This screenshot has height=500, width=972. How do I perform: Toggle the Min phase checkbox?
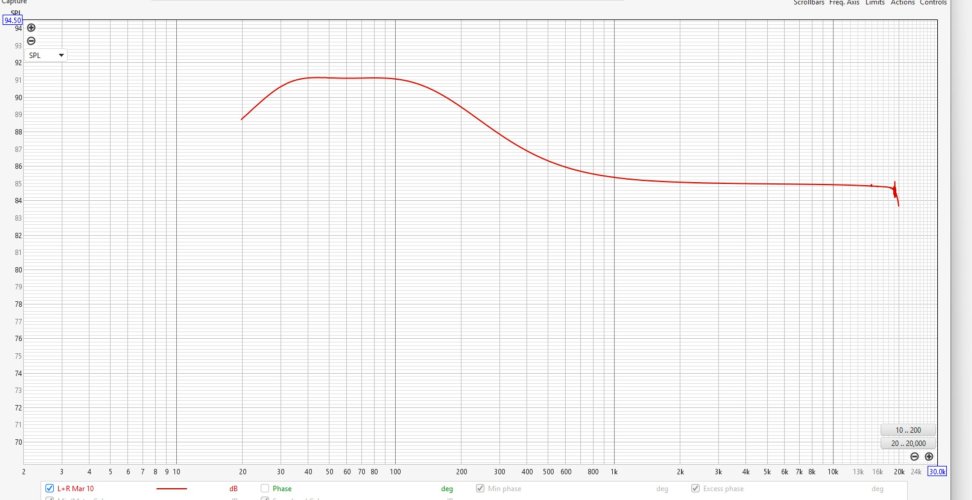[480, 489]
